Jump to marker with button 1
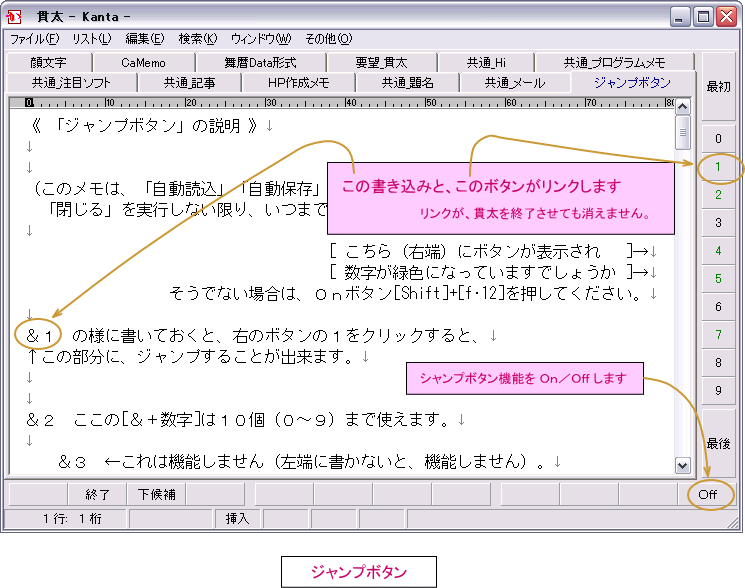 (x=718, y=167)
